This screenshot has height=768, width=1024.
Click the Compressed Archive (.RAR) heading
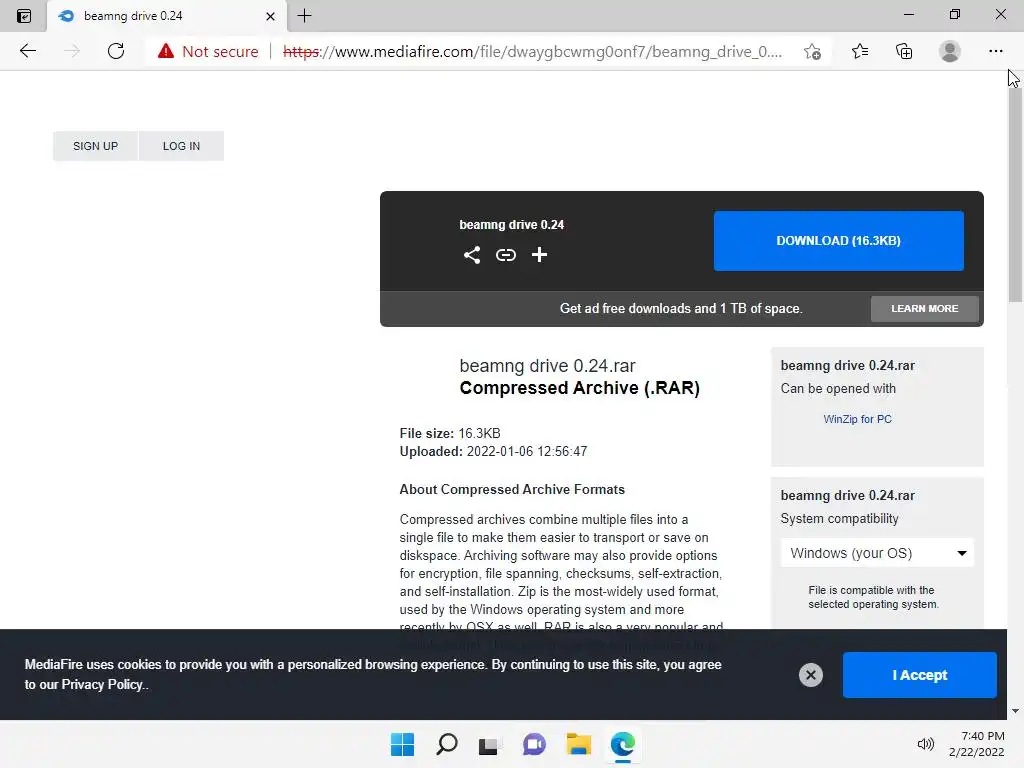pos(579,388)
